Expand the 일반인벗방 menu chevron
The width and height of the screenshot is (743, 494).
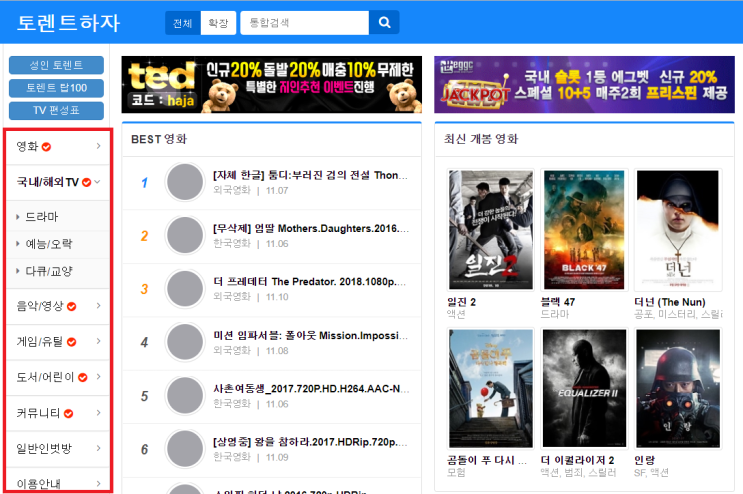coord(99,448)
